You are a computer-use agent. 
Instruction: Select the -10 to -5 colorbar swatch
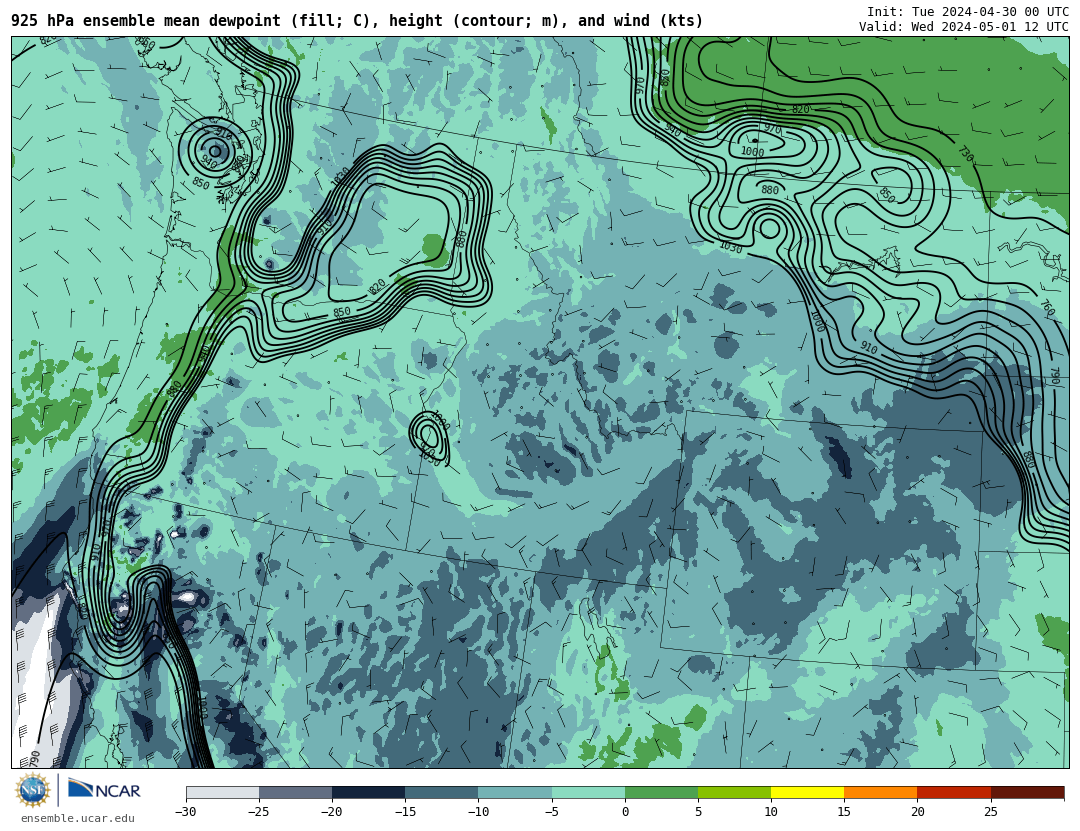(515, 792)
